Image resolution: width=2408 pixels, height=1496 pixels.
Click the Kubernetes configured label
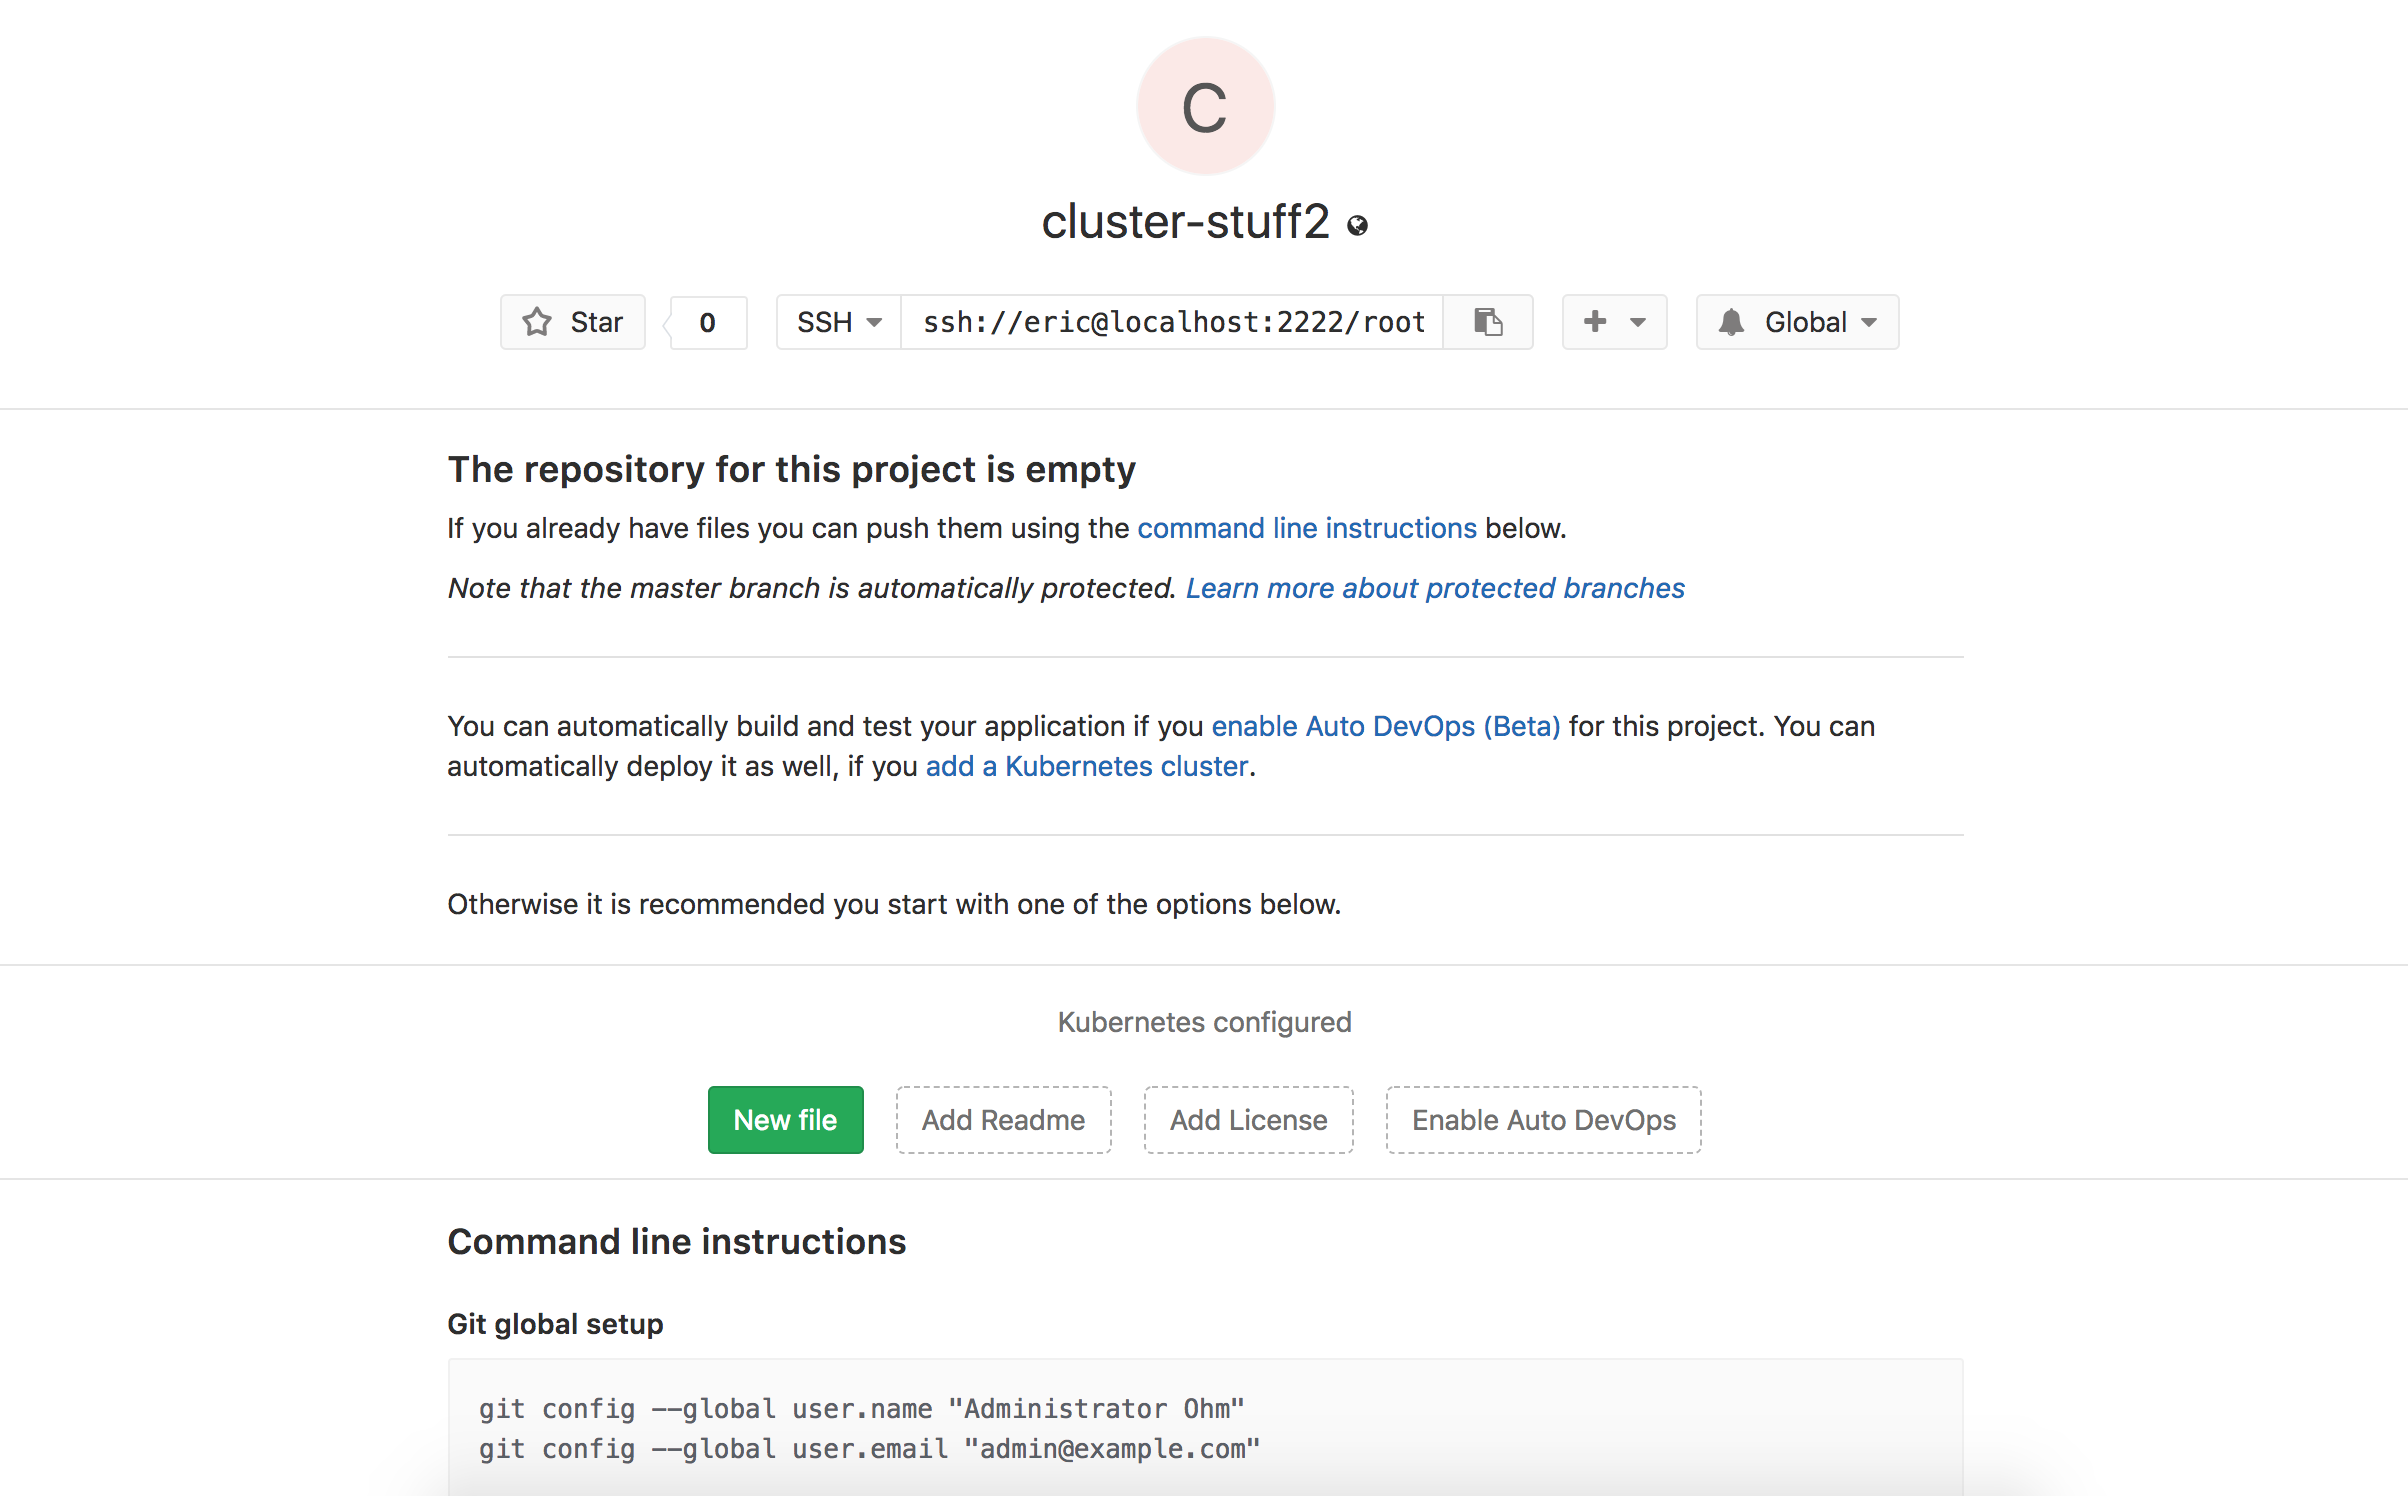point(1204,1022)
